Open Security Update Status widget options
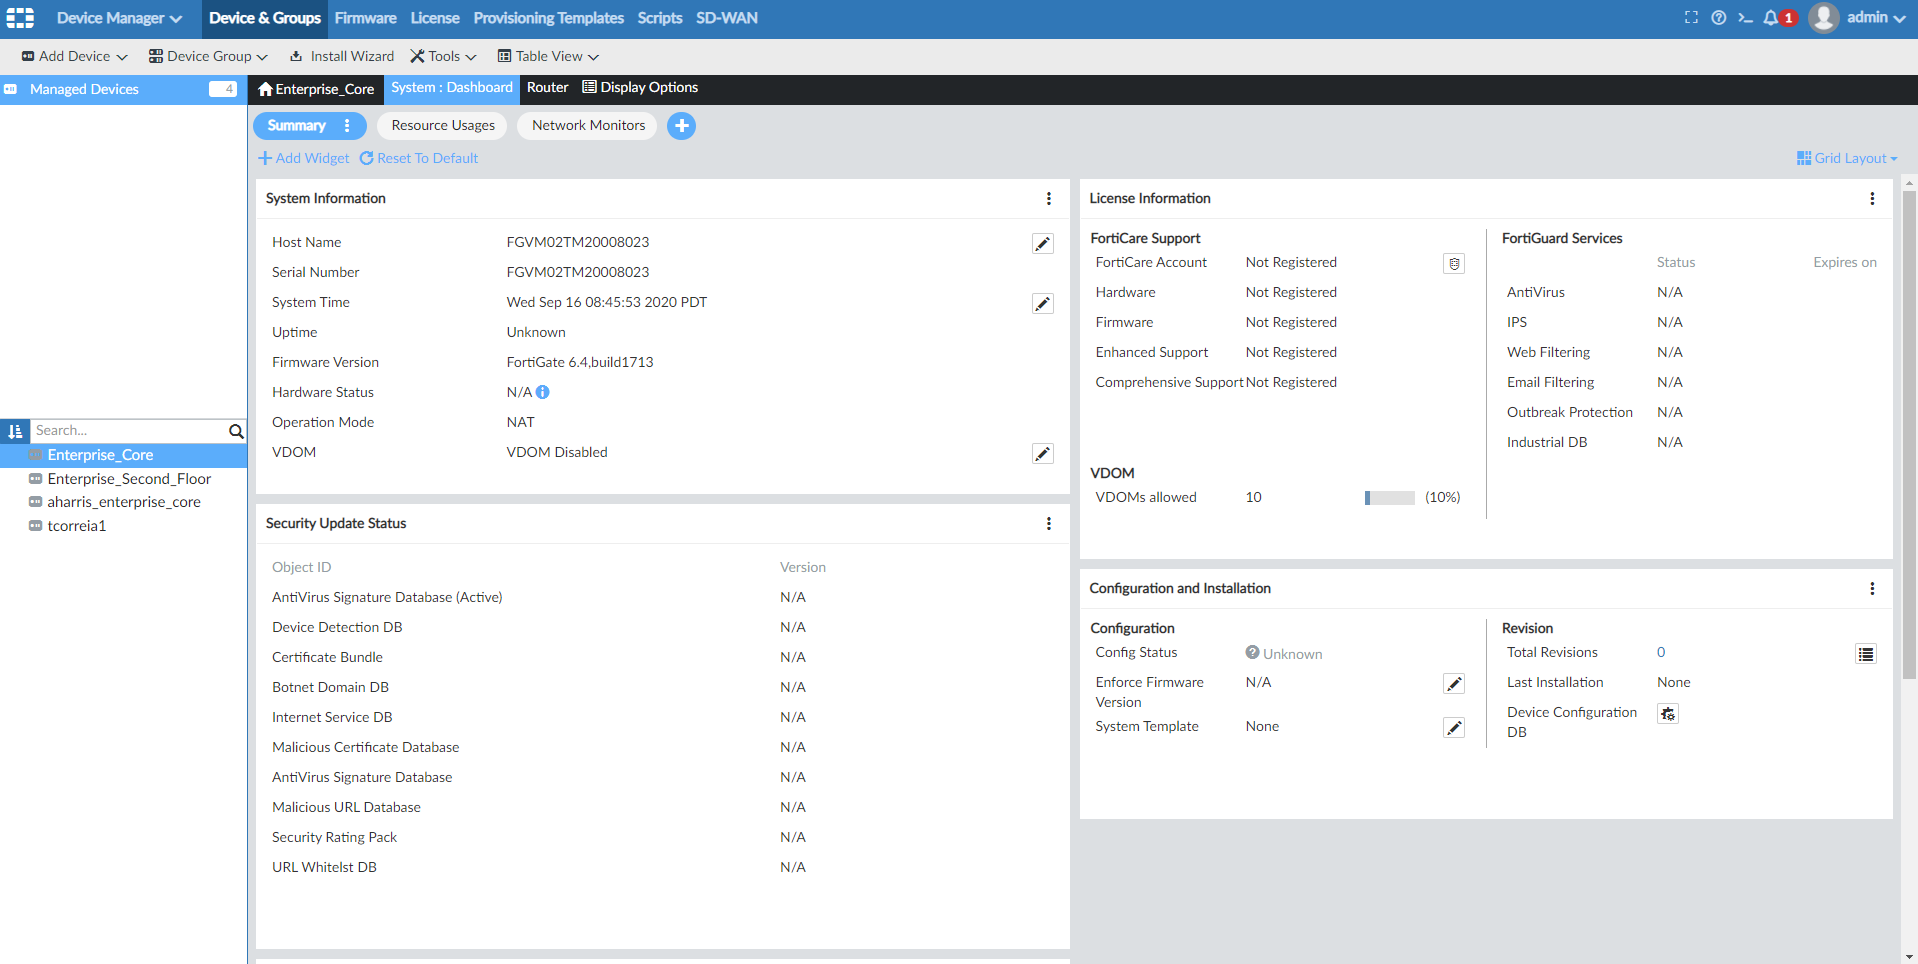The width and height of the screenshot is (1918, 964). coord(1048,524)
